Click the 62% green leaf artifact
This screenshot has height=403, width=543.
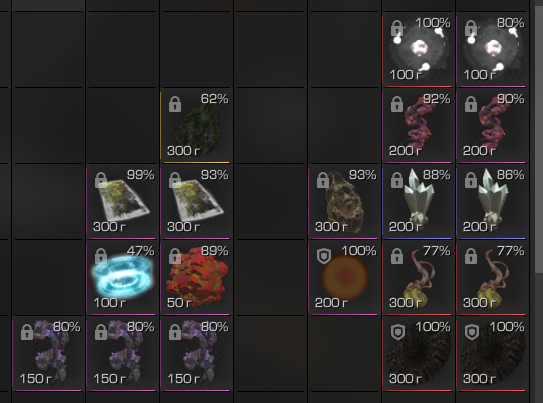click(196, 125)
